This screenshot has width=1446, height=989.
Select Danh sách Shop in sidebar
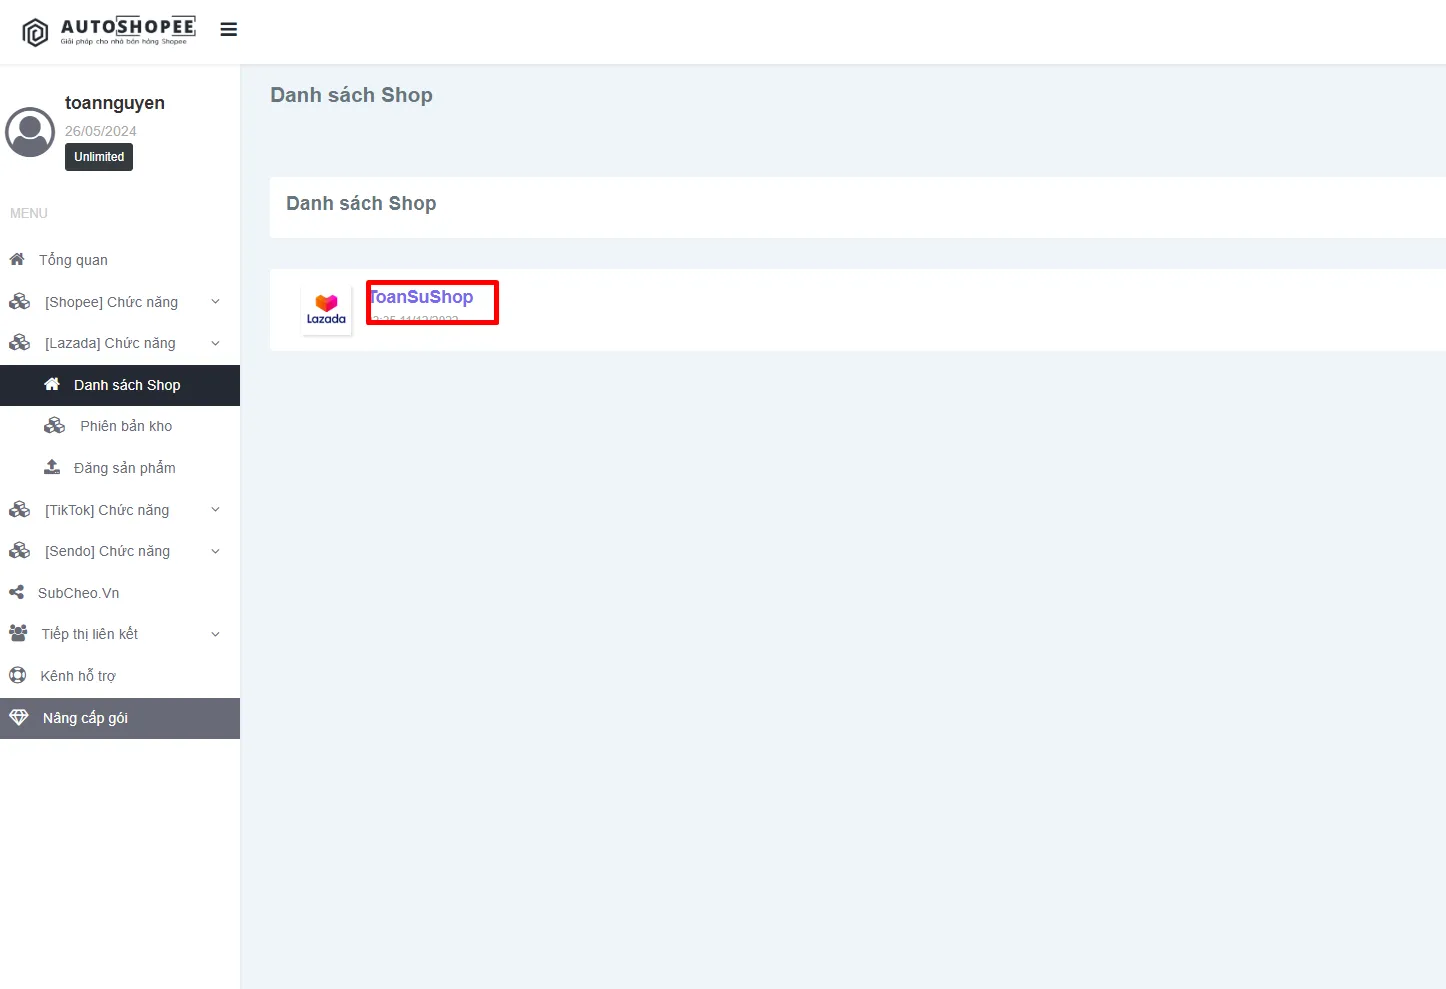(120, 385)
